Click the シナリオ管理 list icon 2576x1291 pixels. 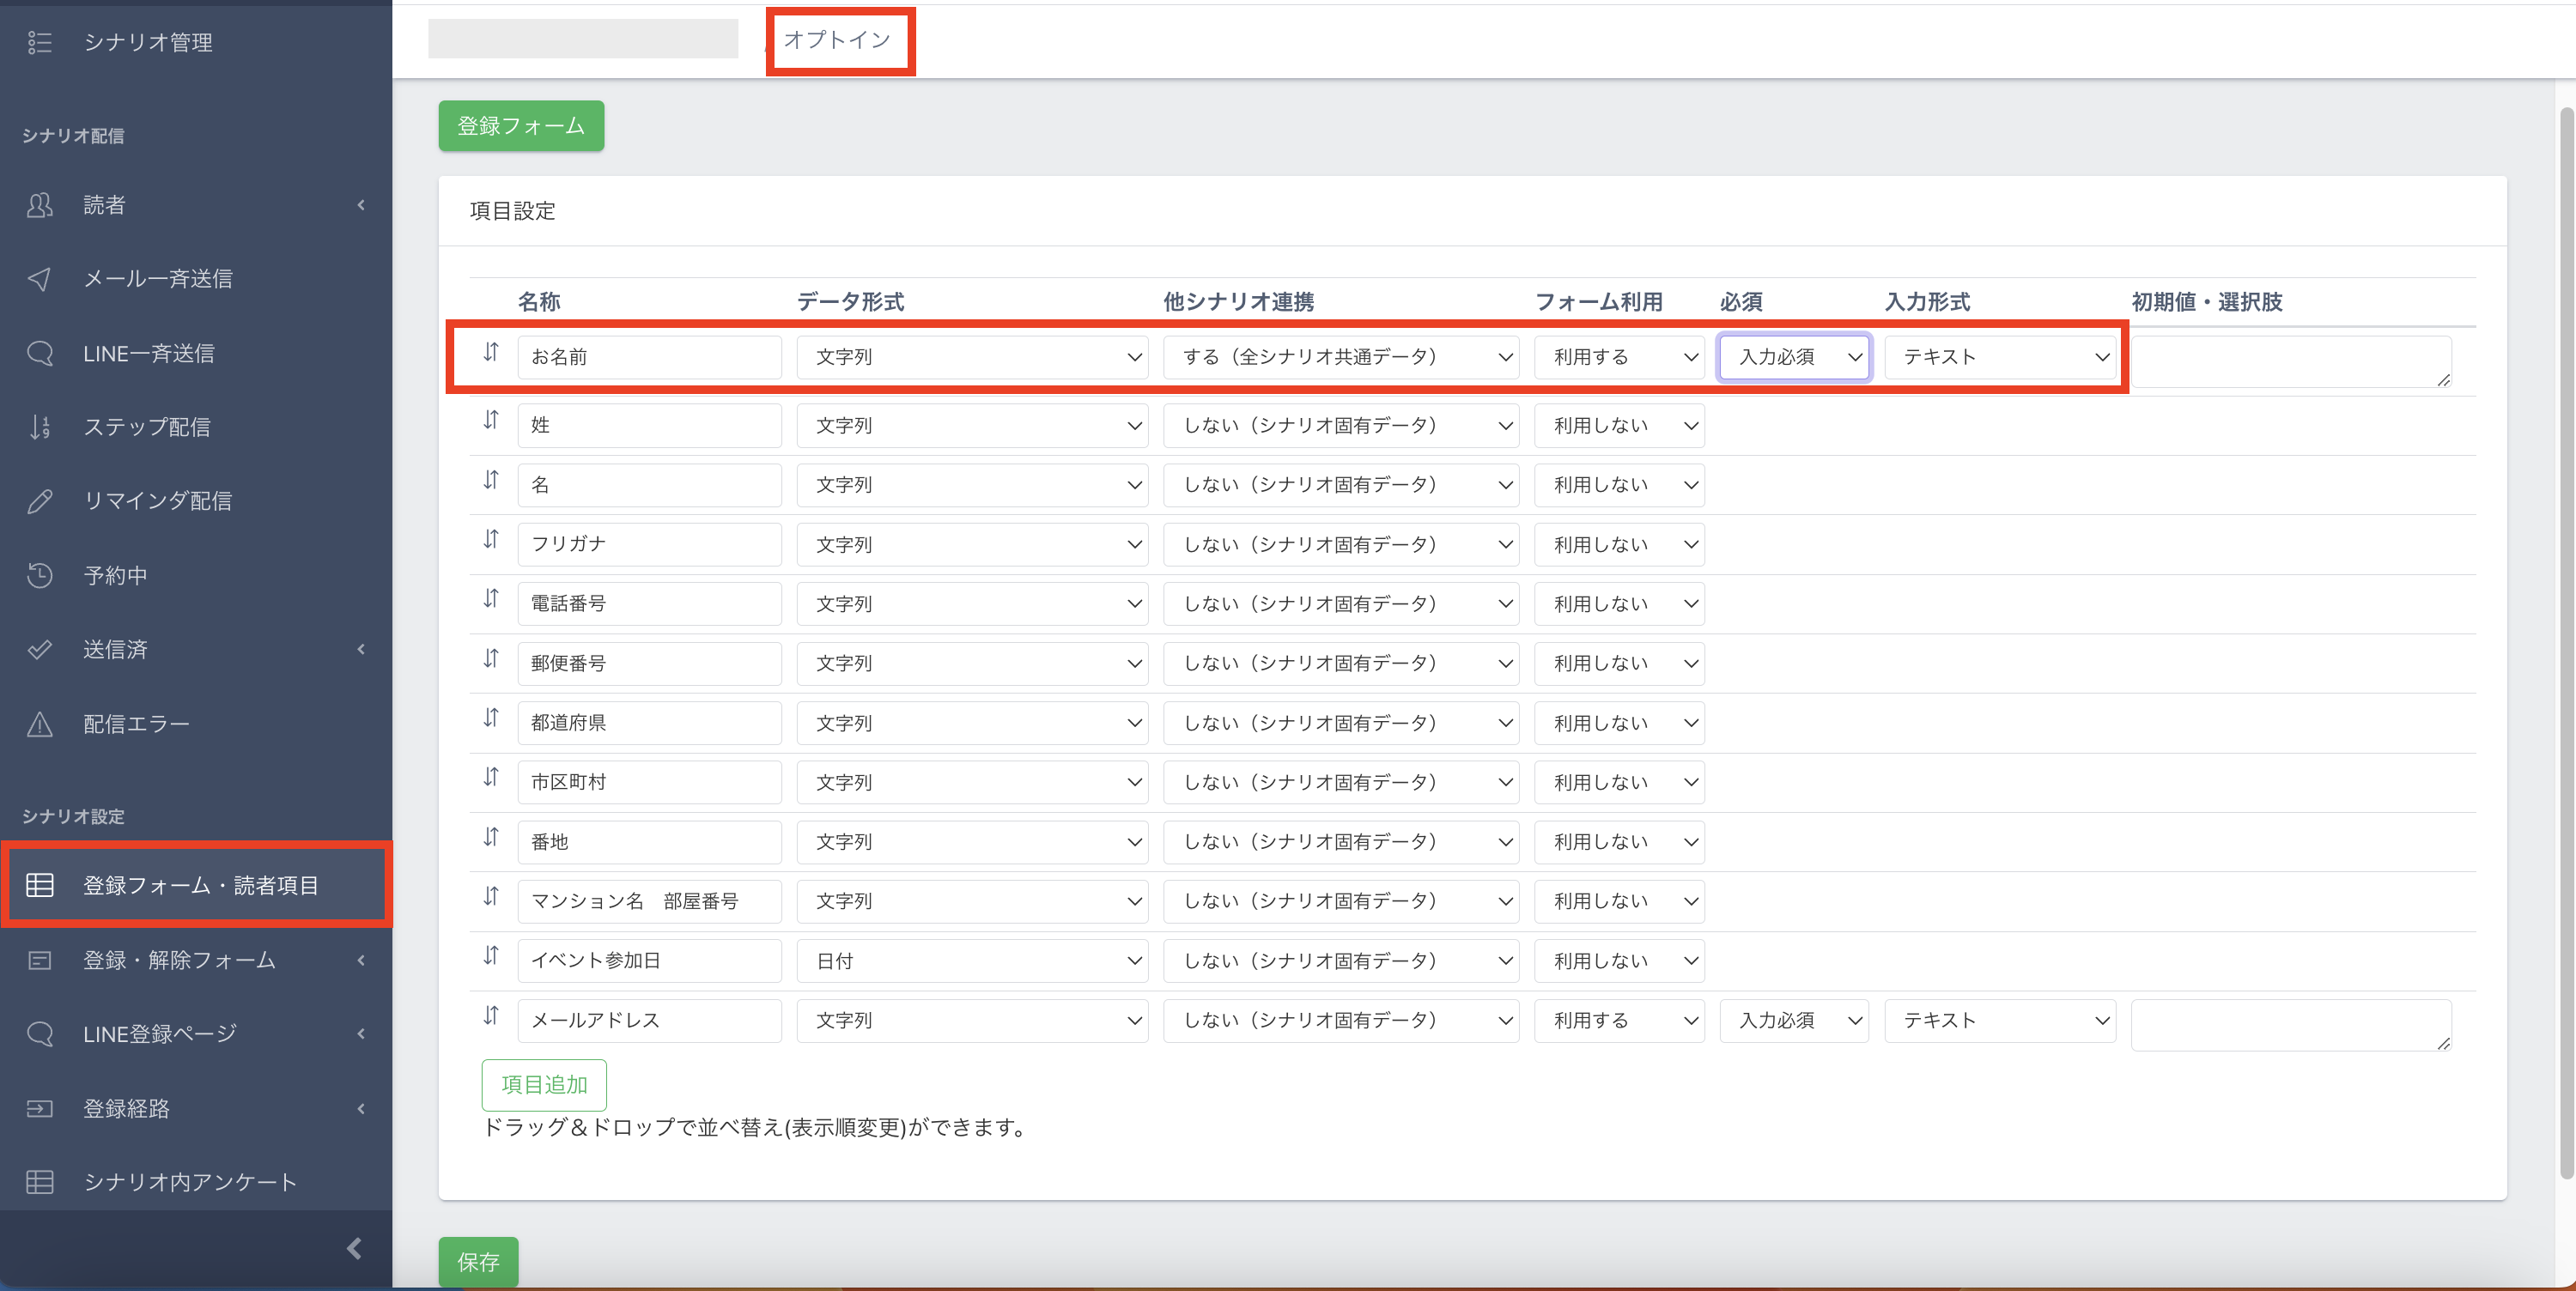39,42
